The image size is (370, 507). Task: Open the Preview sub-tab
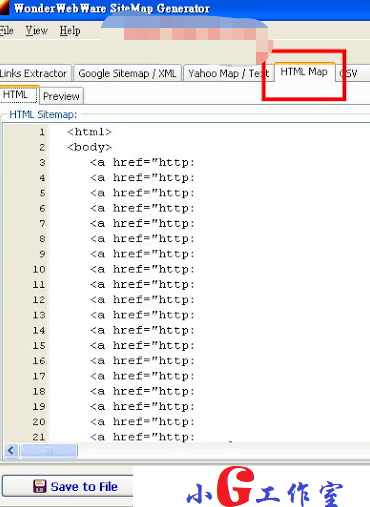coord(61,96)
